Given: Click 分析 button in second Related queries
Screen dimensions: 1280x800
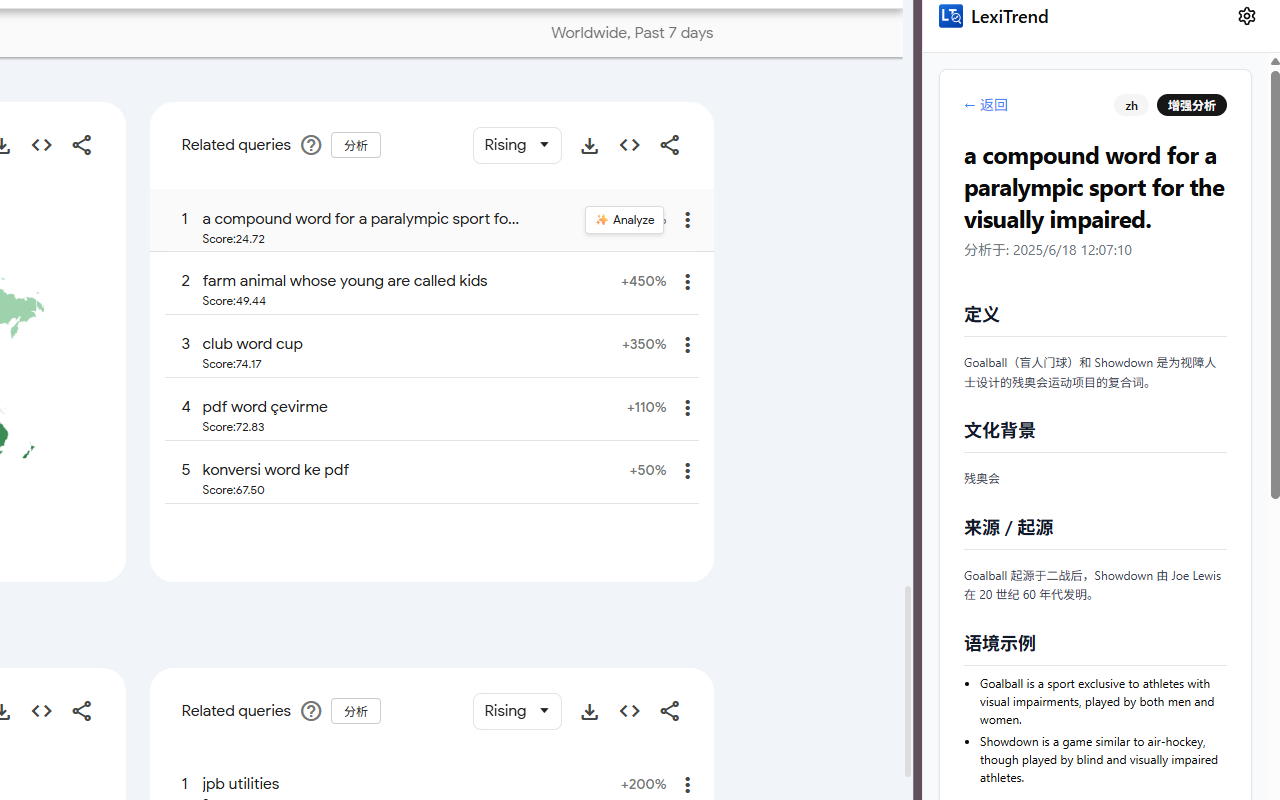Looking at the screenshot, I should pyautogui.click(x=356, y=711).
